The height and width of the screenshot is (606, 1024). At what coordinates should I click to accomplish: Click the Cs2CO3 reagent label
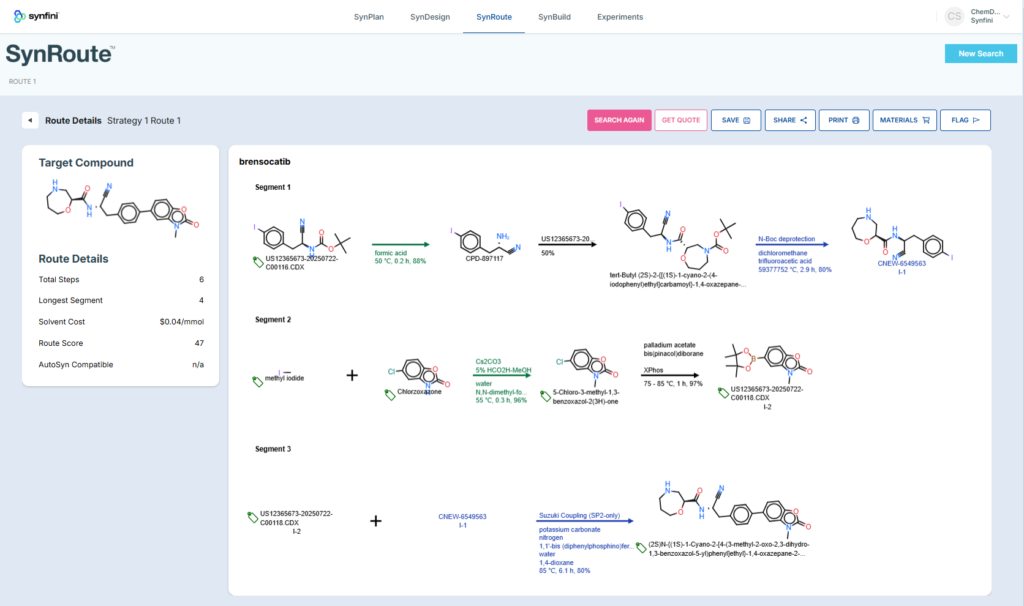[x=488, y=361]
